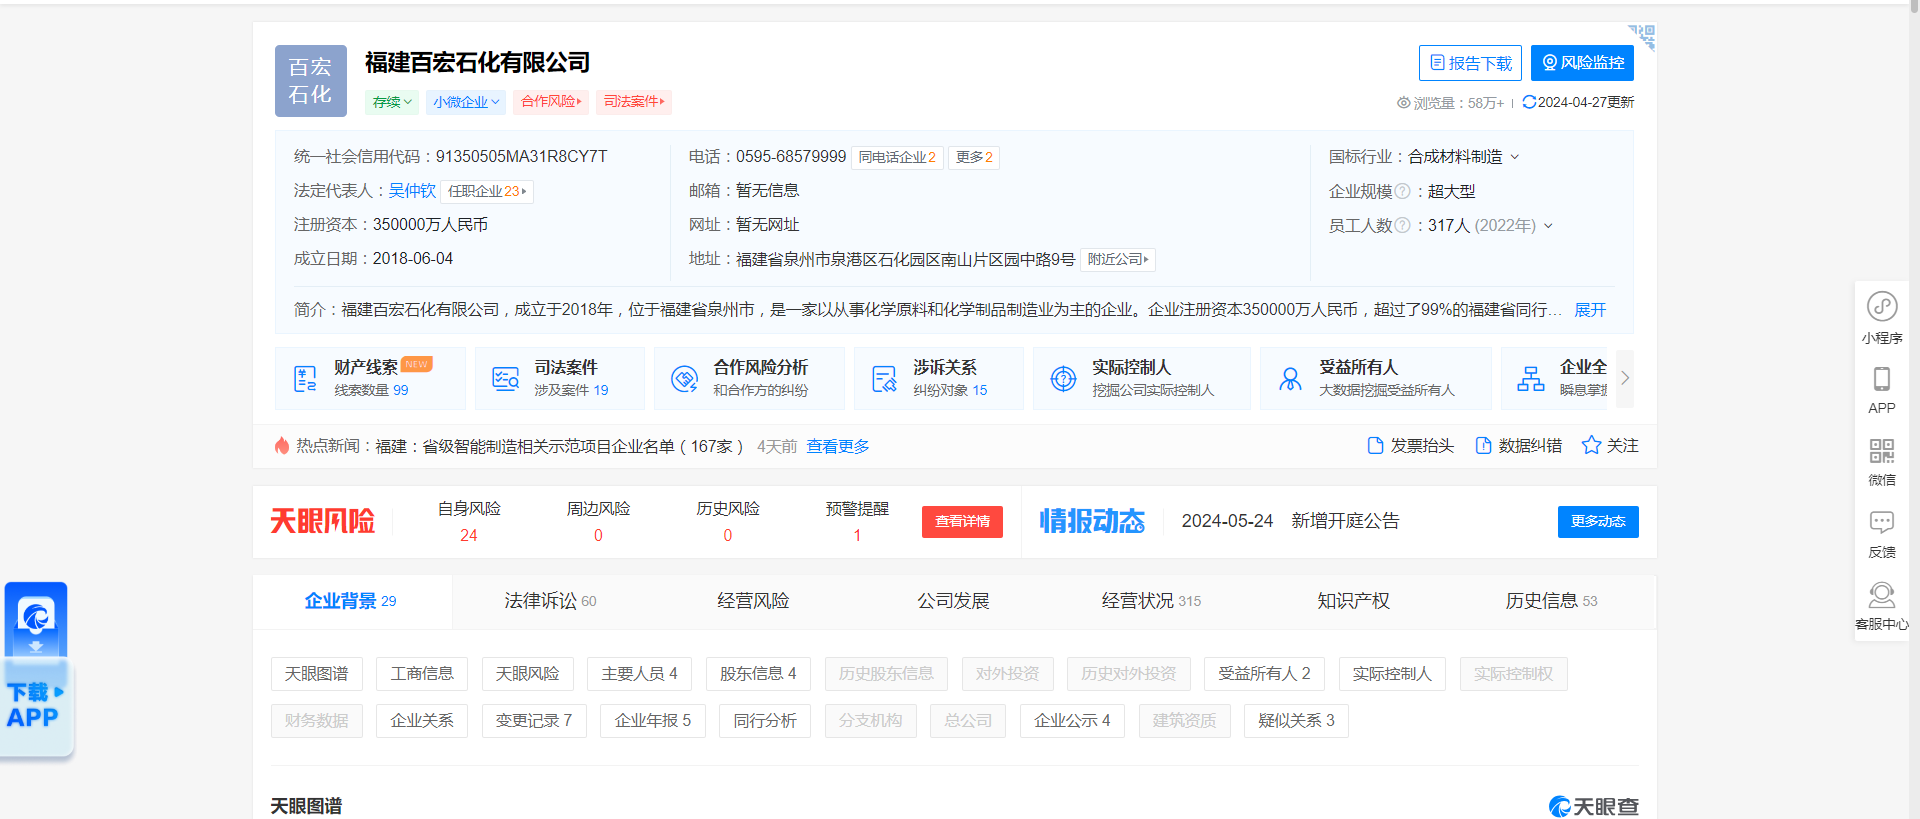Open the 反馈 feedback icon
This screenshot has height=819, width=1920.
pyautogui.click(x=1881, y=522)
